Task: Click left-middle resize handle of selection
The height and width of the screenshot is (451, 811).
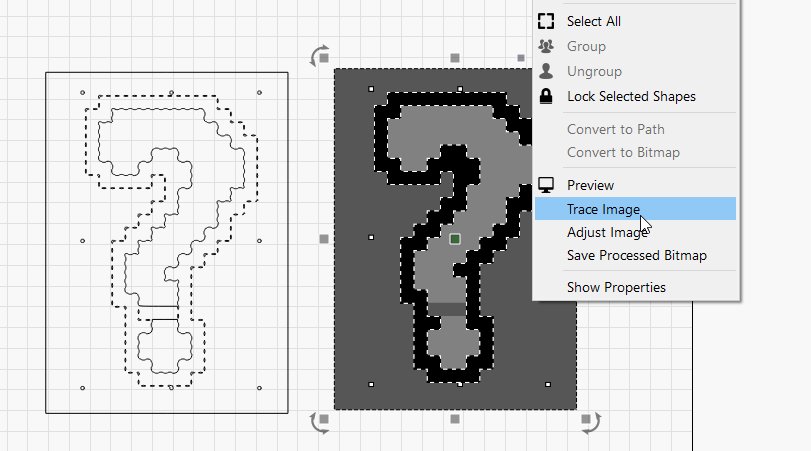Action: [324, 239]
